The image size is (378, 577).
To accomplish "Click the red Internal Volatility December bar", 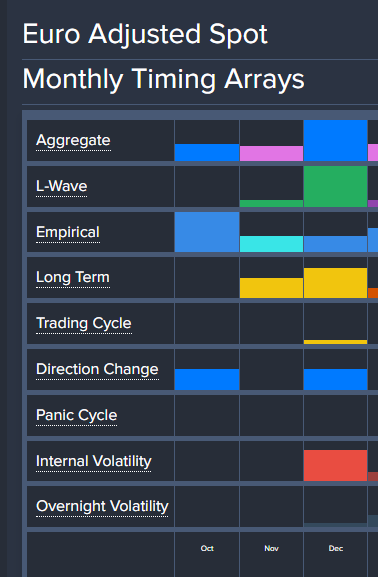I will (x=336, y=466).
